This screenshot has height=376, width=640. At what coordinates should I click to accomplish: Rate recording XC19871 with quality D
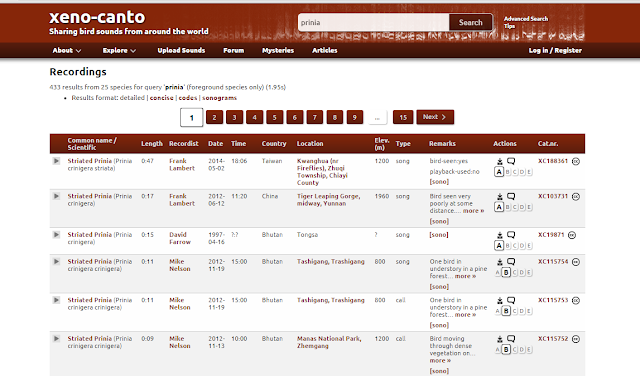(522, 246)
